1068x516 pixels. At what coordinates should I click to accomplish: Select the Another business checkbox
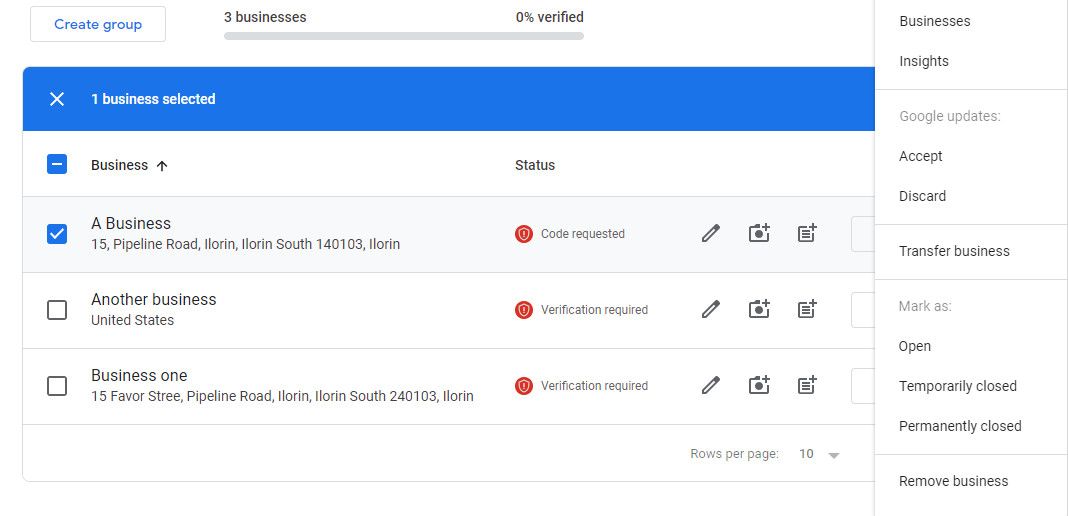[x=57, y=310]
